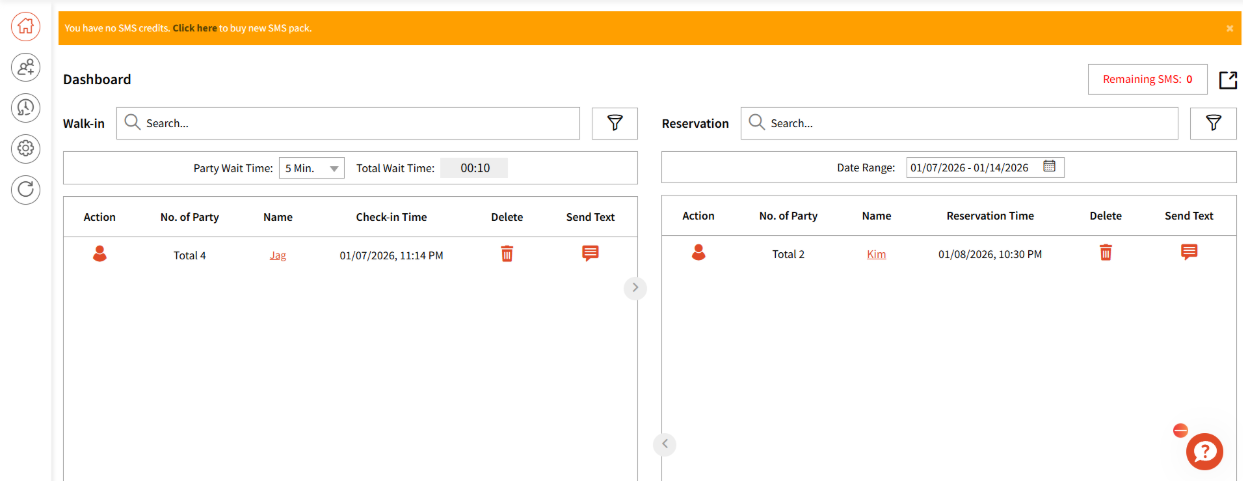Click the person action icon for Jag

(x=99, y=254)
